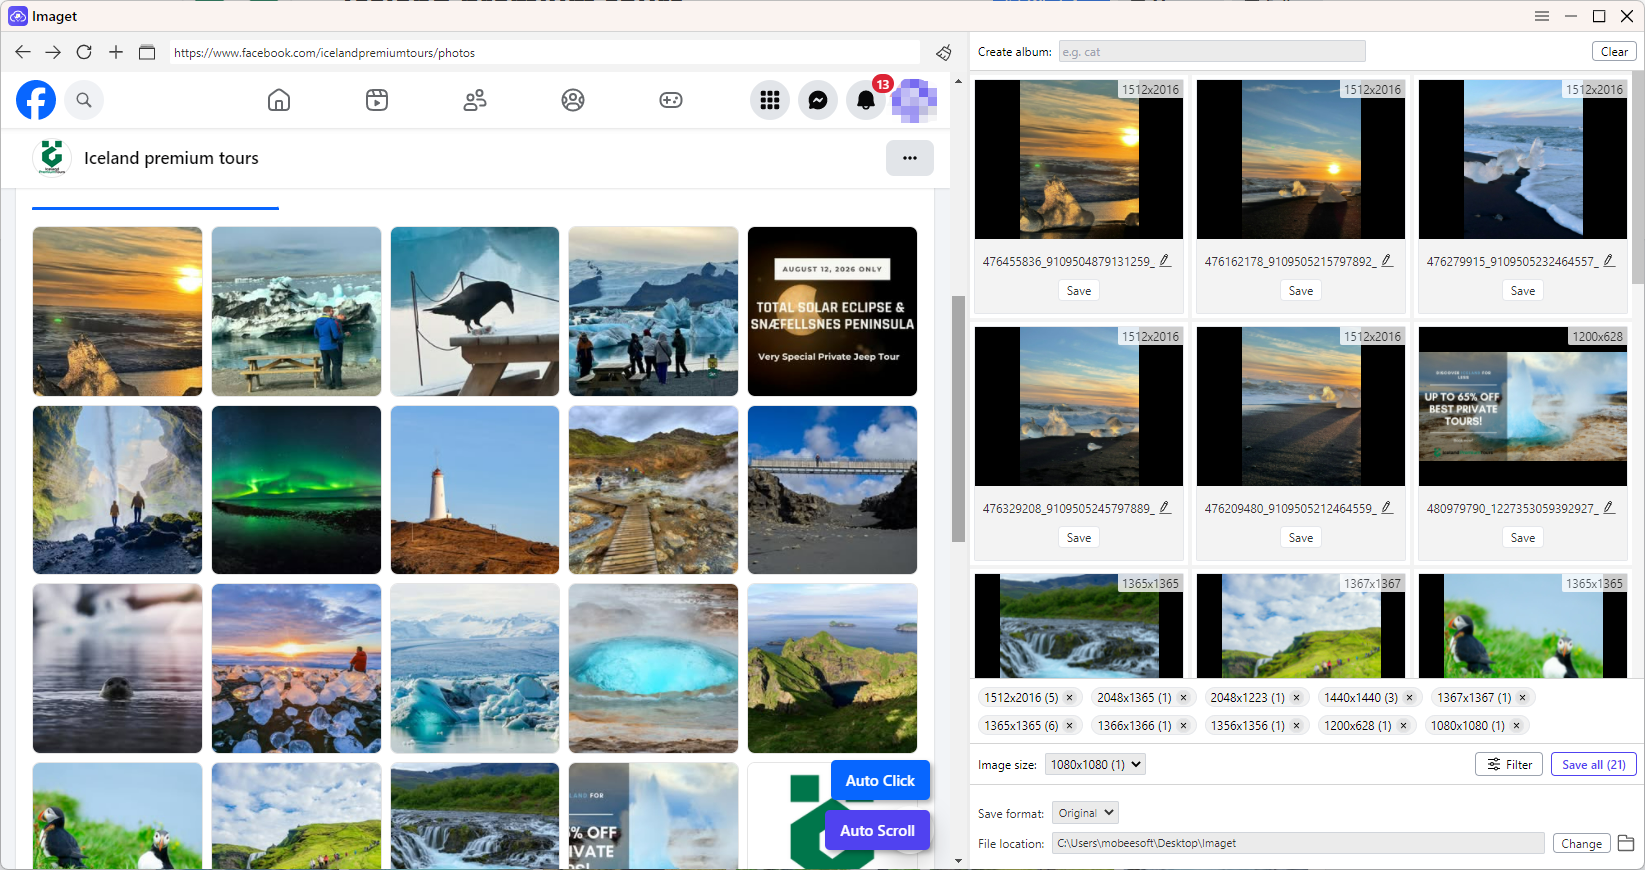1645x870 pixels.
Task: Remove the 1365x1365 (6) size filter
Action: (x=1069, y=726)
